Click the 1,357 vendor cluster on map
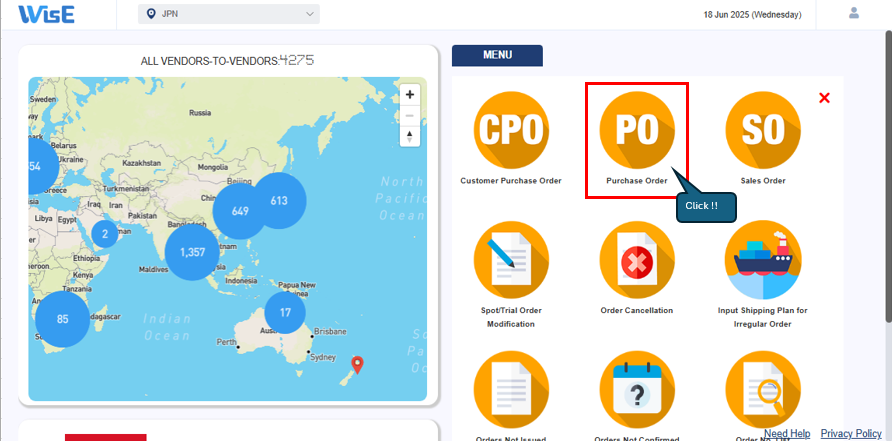Screen dimensions: 892x441 coord(192,252)
